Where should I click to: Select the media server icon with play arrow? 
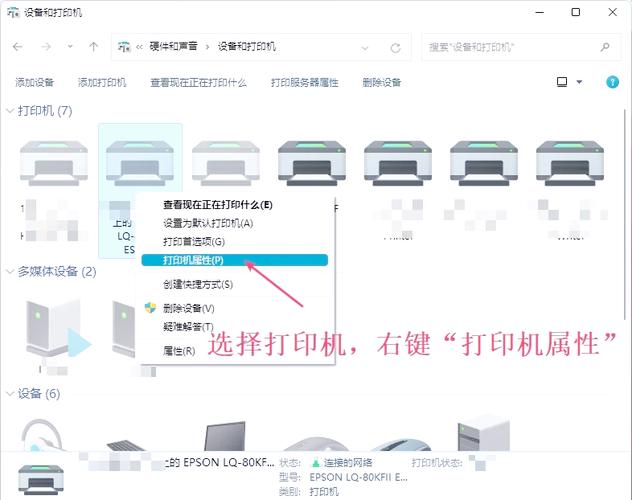[58, 329]
